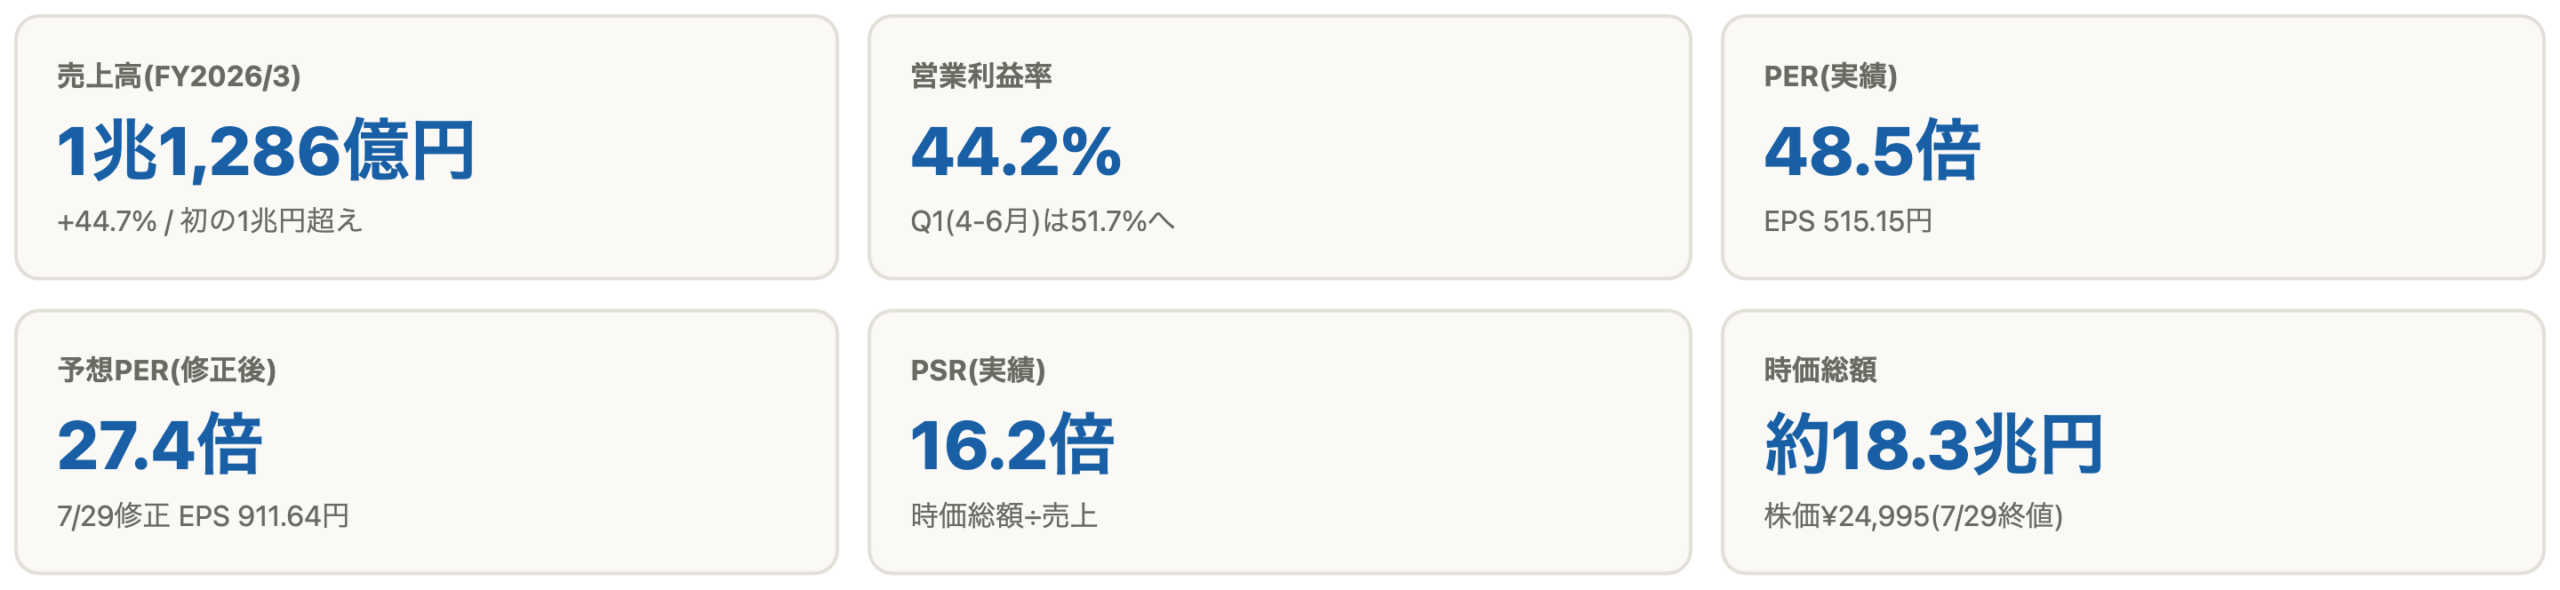The height and width of the screenshot is (590, 2560).
Task: Click the 売上高(FY2026/3) card label
Action: [179, 76]
